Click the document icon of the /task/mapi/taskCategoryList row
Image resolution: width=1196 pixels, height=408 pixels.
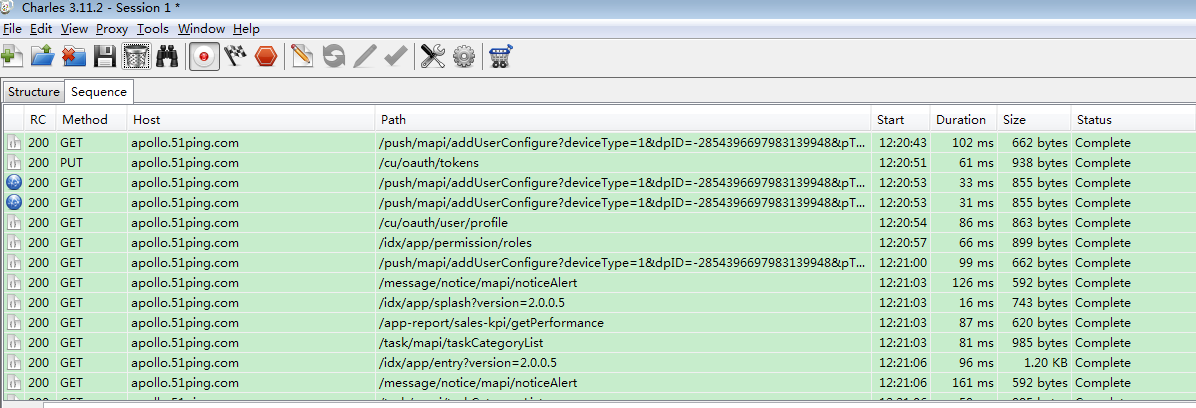[x=14, y=342]
